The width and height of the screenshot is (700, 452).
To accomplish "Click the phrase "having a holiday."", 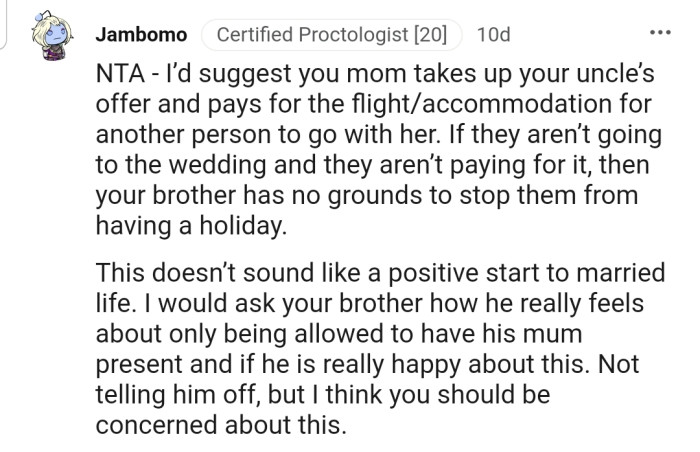I will click(x=191, y=227).
